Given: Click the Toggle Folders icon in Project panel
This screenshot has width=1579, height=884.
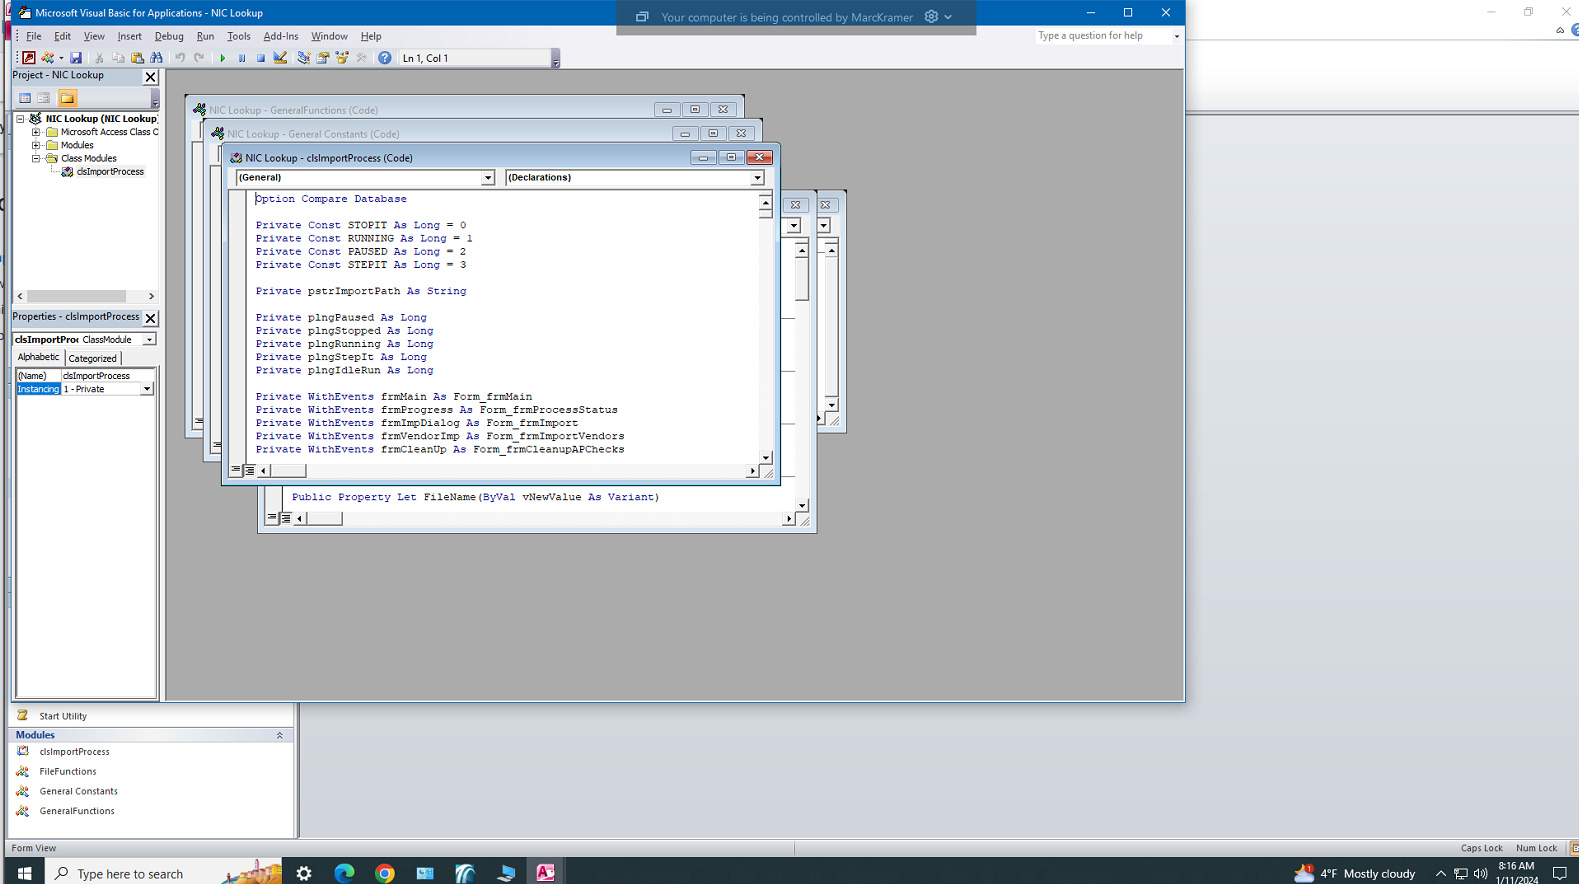Looking at the screenshot, I should tap(67, 98).
